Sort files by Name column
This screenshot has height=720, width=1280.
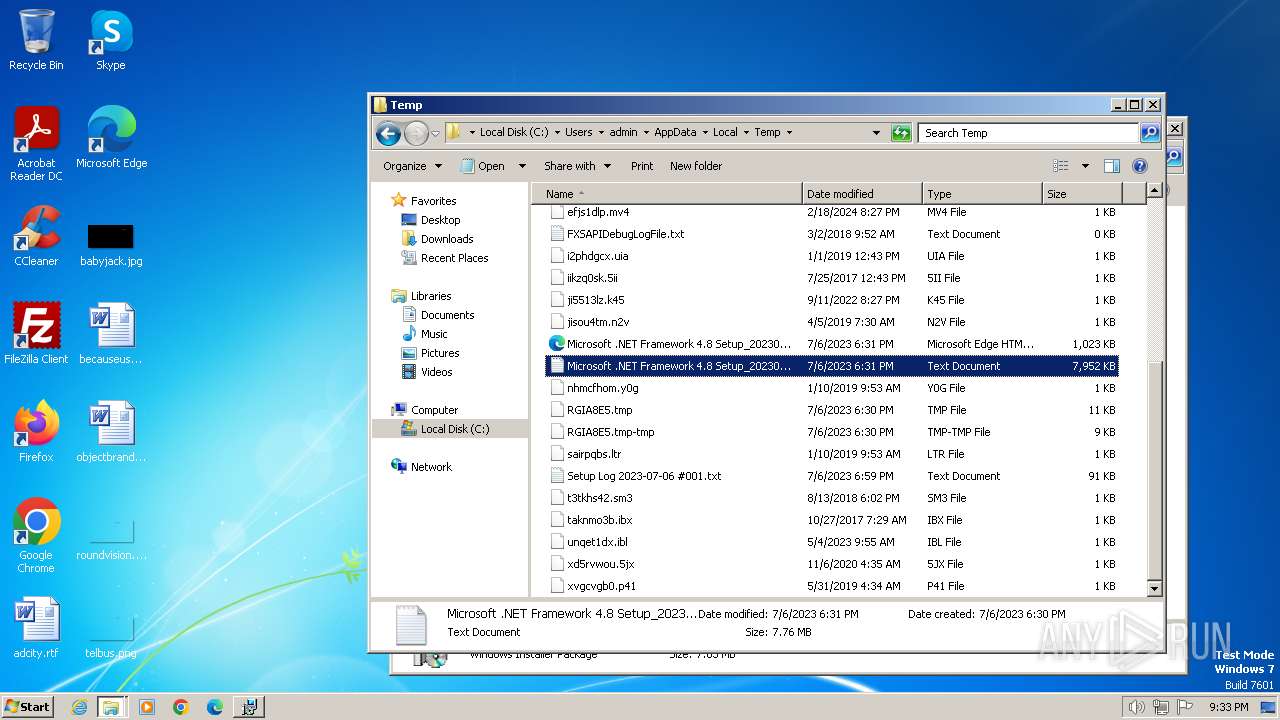coord(666,194)
